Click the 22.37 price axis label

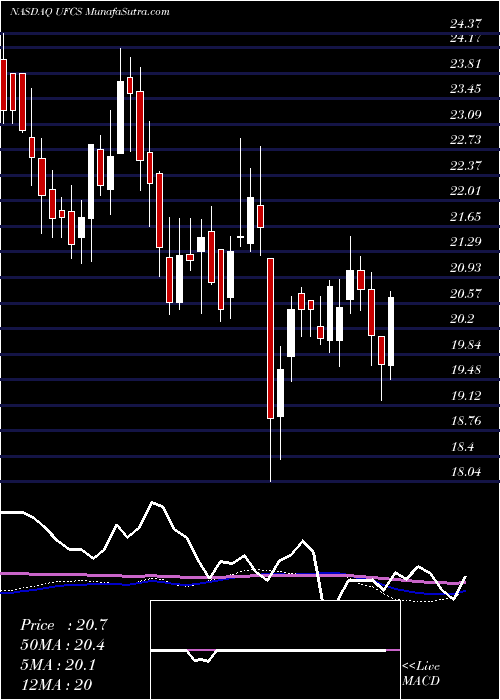pyautogui.click(x=465, y=166)
